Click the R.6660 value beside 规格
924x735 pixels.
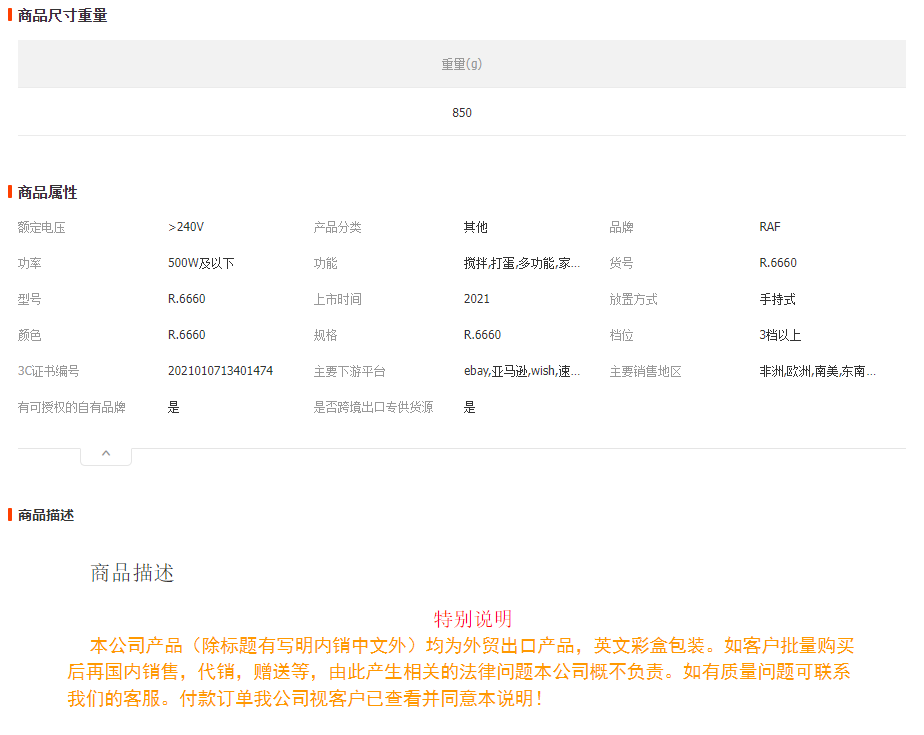pyautogui.click(x=482, y=335)
